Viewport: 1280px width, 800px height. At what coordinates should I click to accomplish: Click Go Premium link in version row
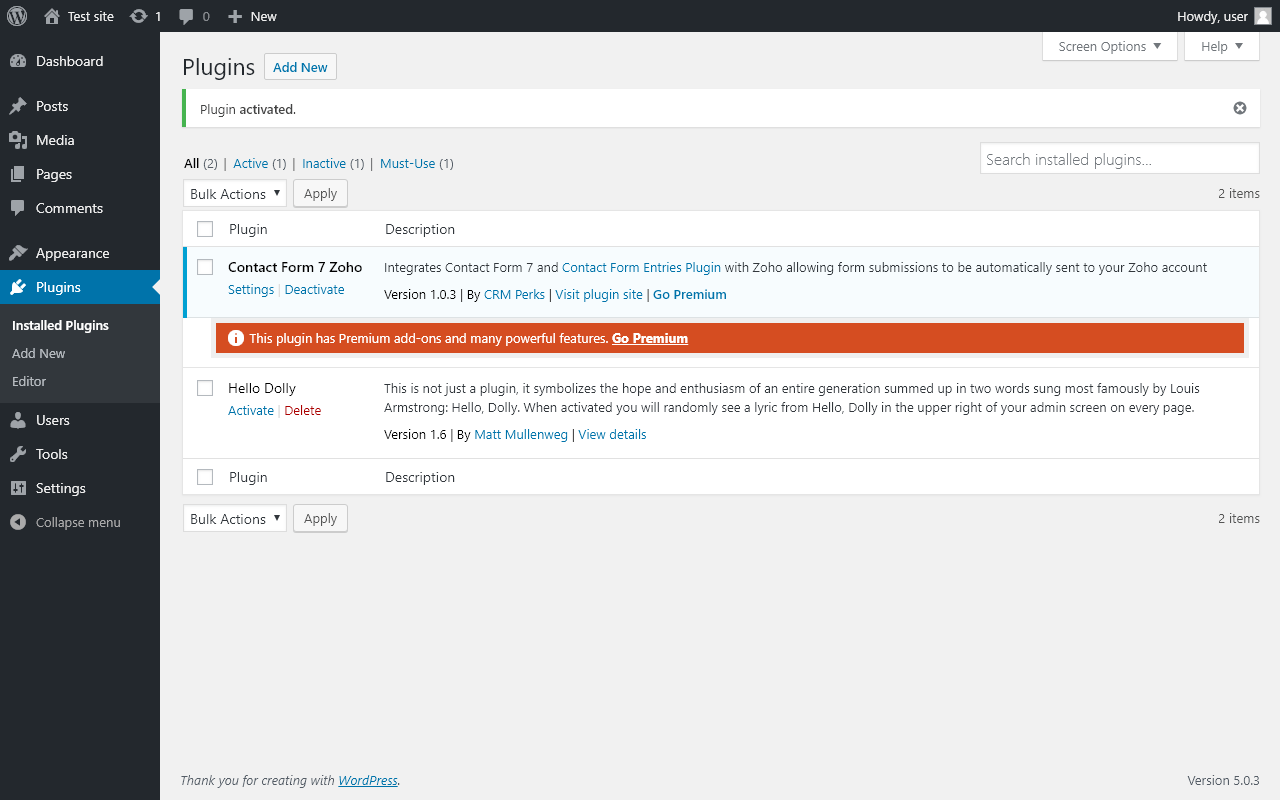click(x=690, y=294)
